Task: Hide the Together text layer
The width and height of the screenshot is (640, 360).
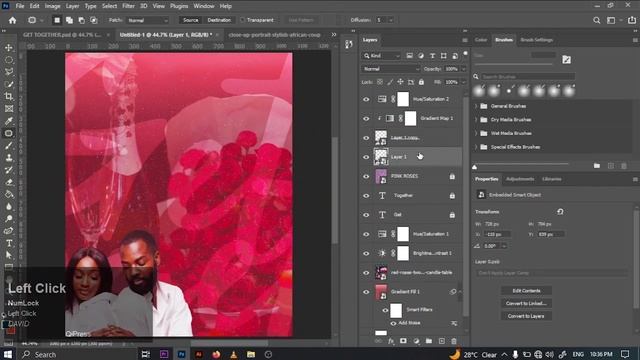Action: pyautogui.click(x=366, y=196)
